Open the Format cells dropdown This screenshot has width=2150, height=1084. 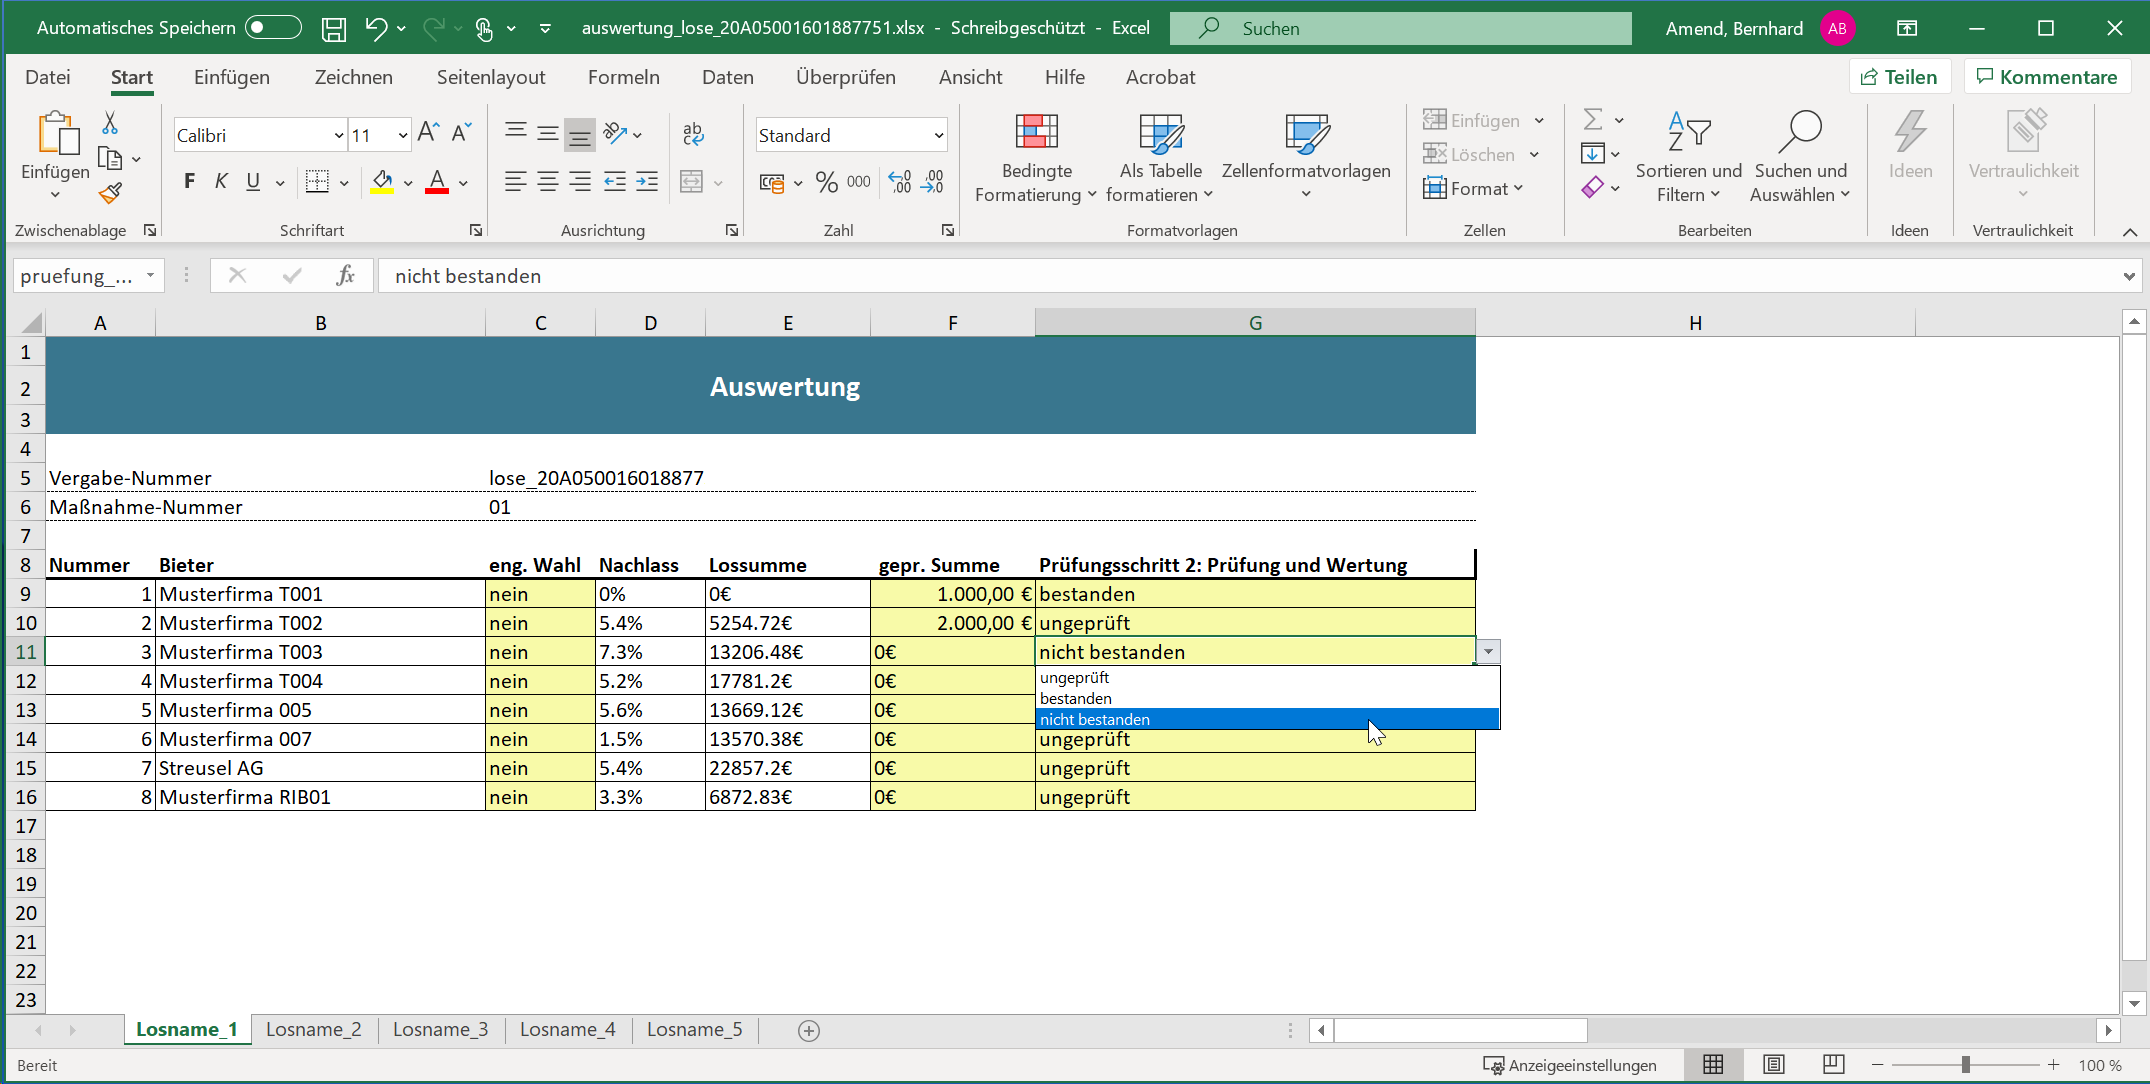click(1473, 189)
